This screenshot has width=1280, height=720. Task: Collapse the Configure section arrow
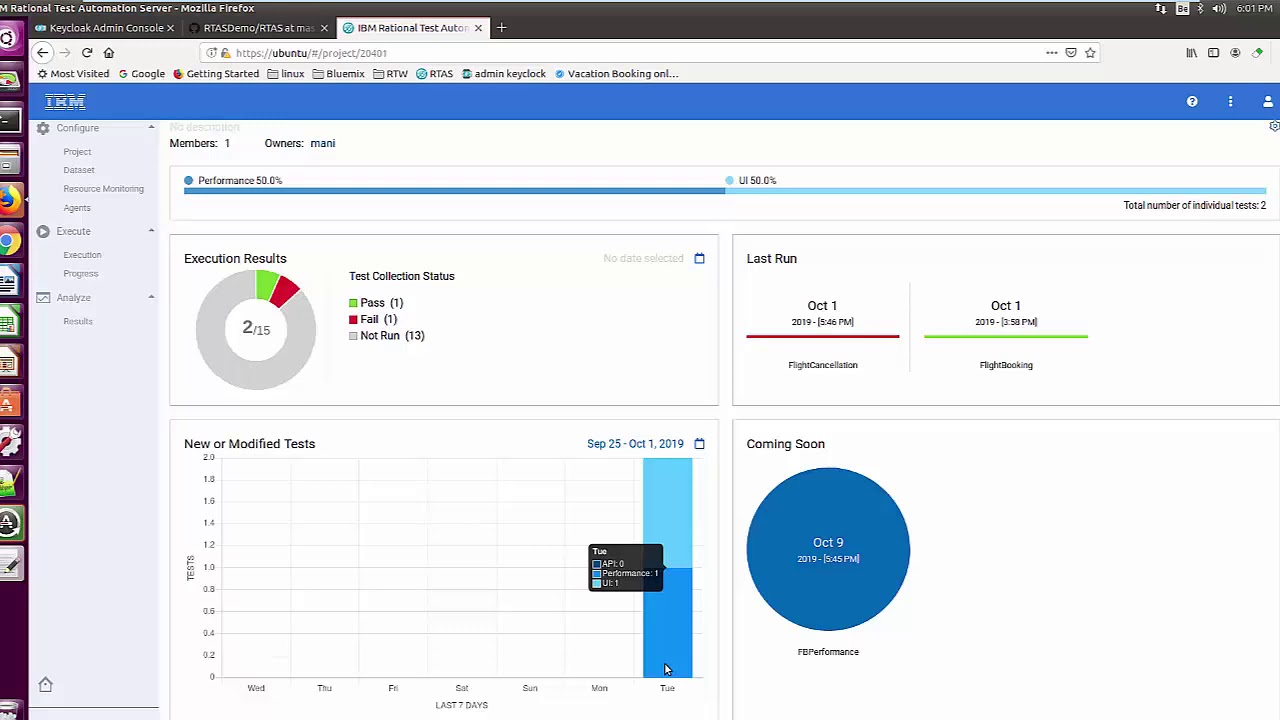[x=151, y=127]
